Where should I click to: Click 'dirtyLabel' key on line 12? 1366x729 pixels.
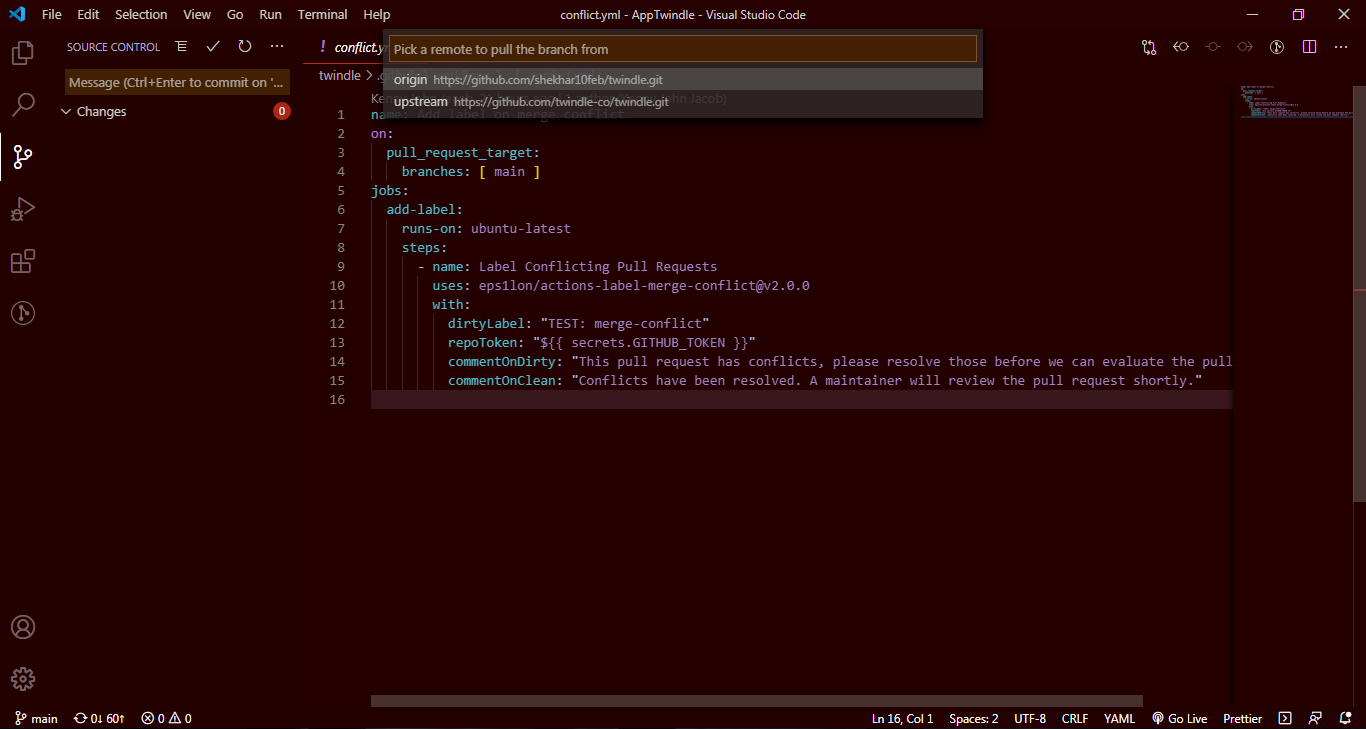pos(486,323)
